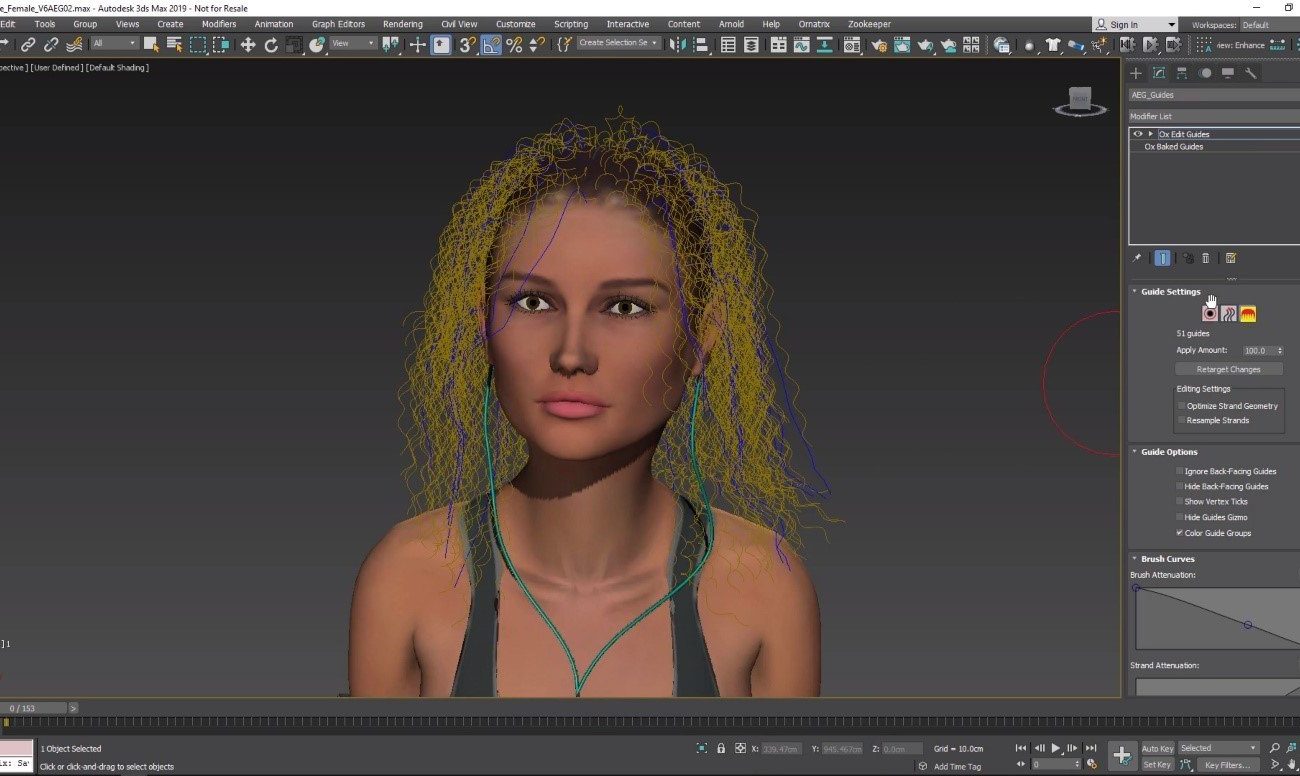The height and width of the screenshot is (776, 1300).
Task: Choose the Select Object arrow tool
Action: (151, 44)
